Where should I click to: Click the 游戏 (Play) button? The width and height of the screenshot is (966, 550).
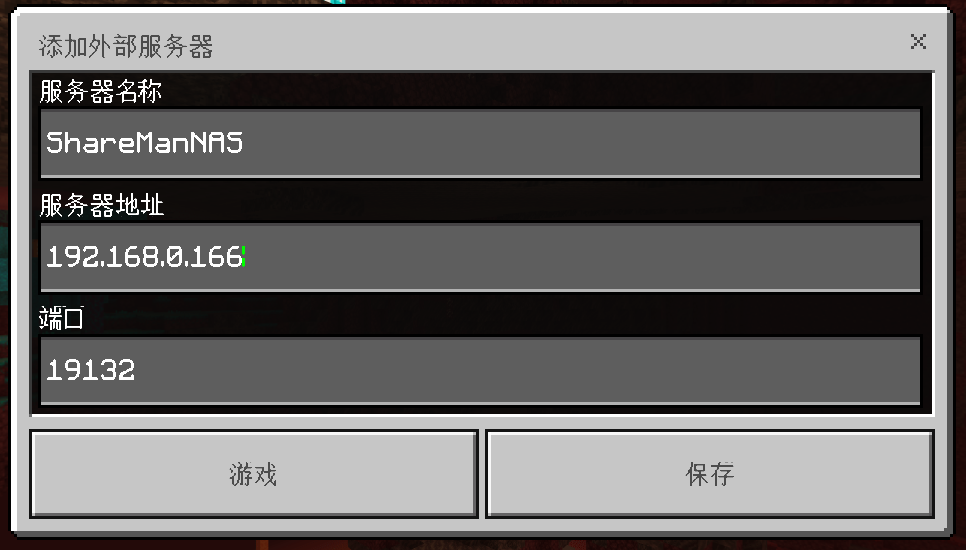tap(254, 474)
